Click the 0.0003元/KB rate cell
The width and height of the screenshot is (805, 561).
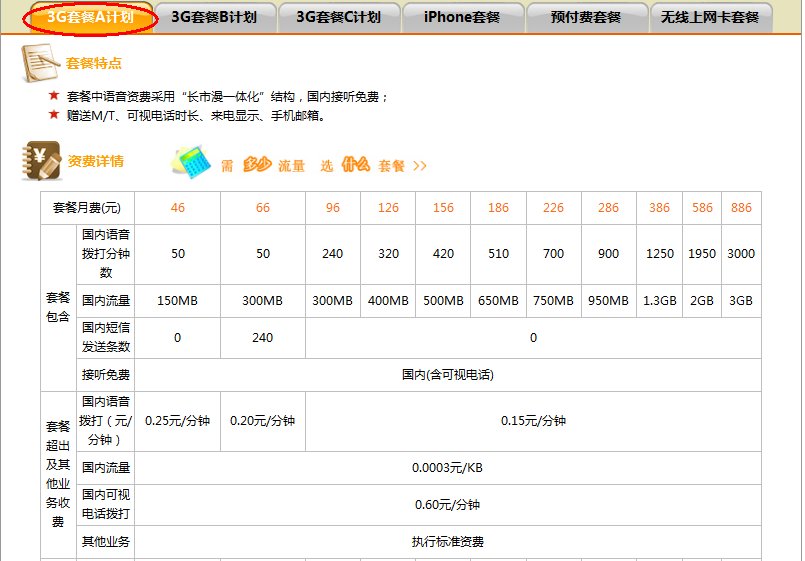(x=448, y=468)
